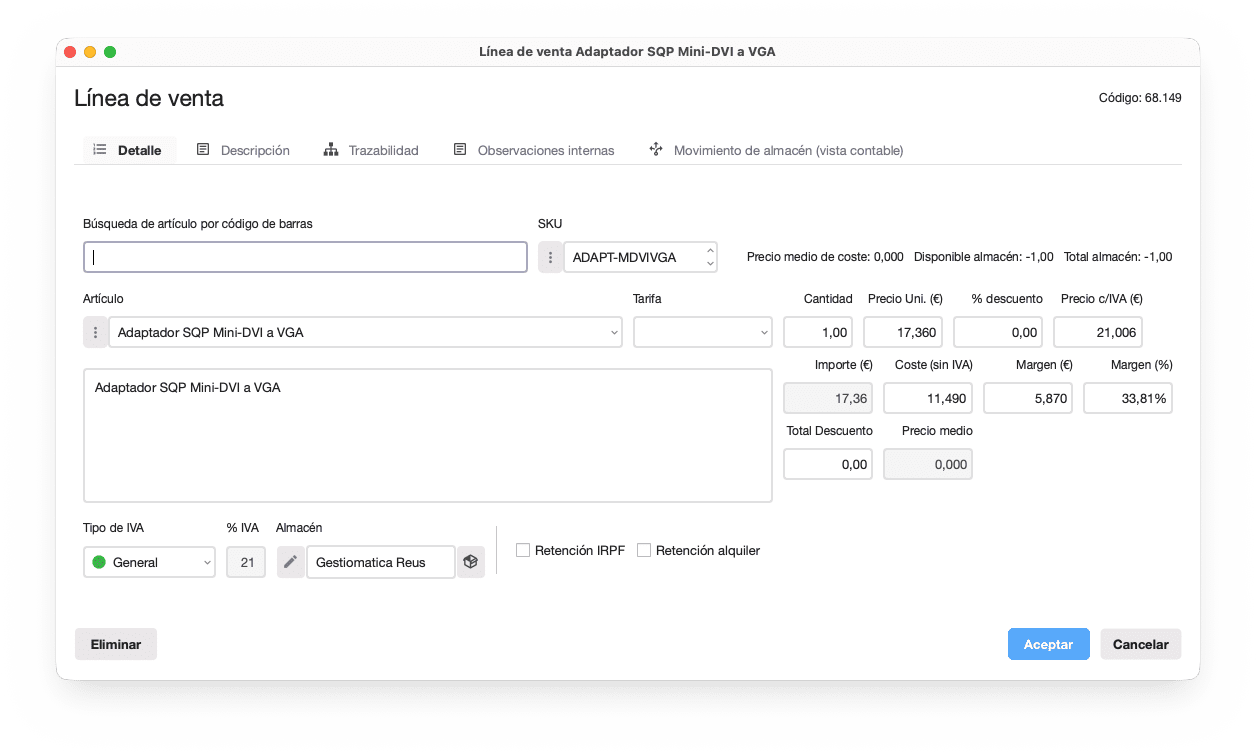
Task: Expand the Tarifa dropdown
Action: [x=702, y=332]
